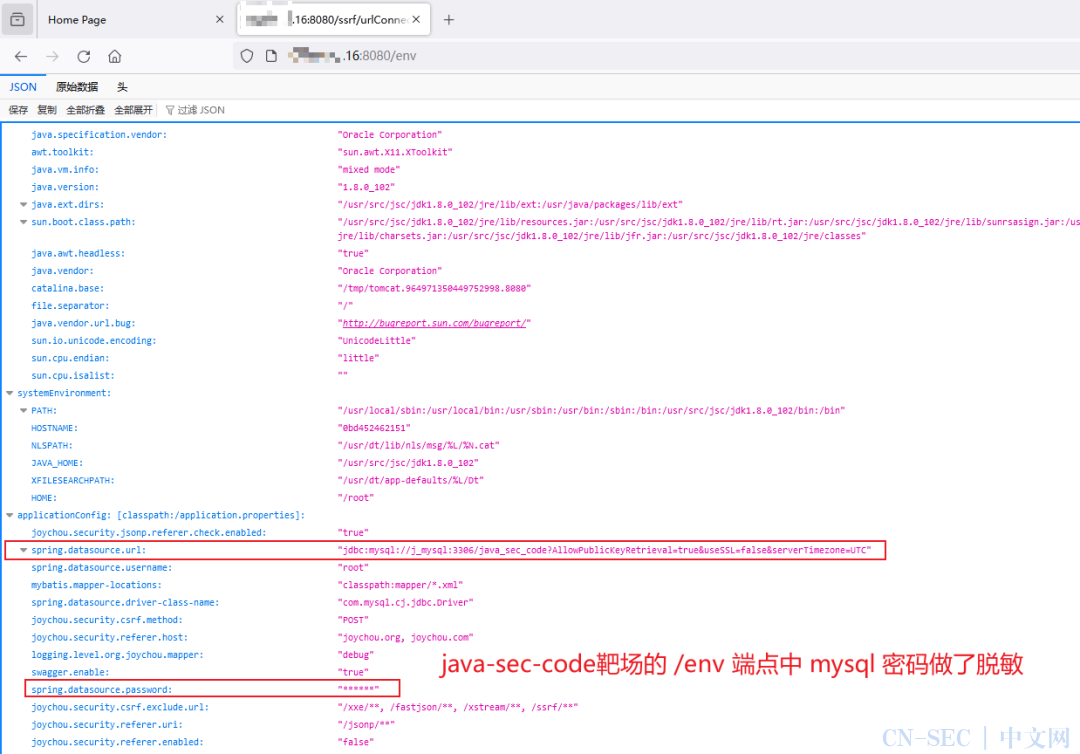Click the spring.datasource.password key

pyautogui.click(x=101, y=690)
